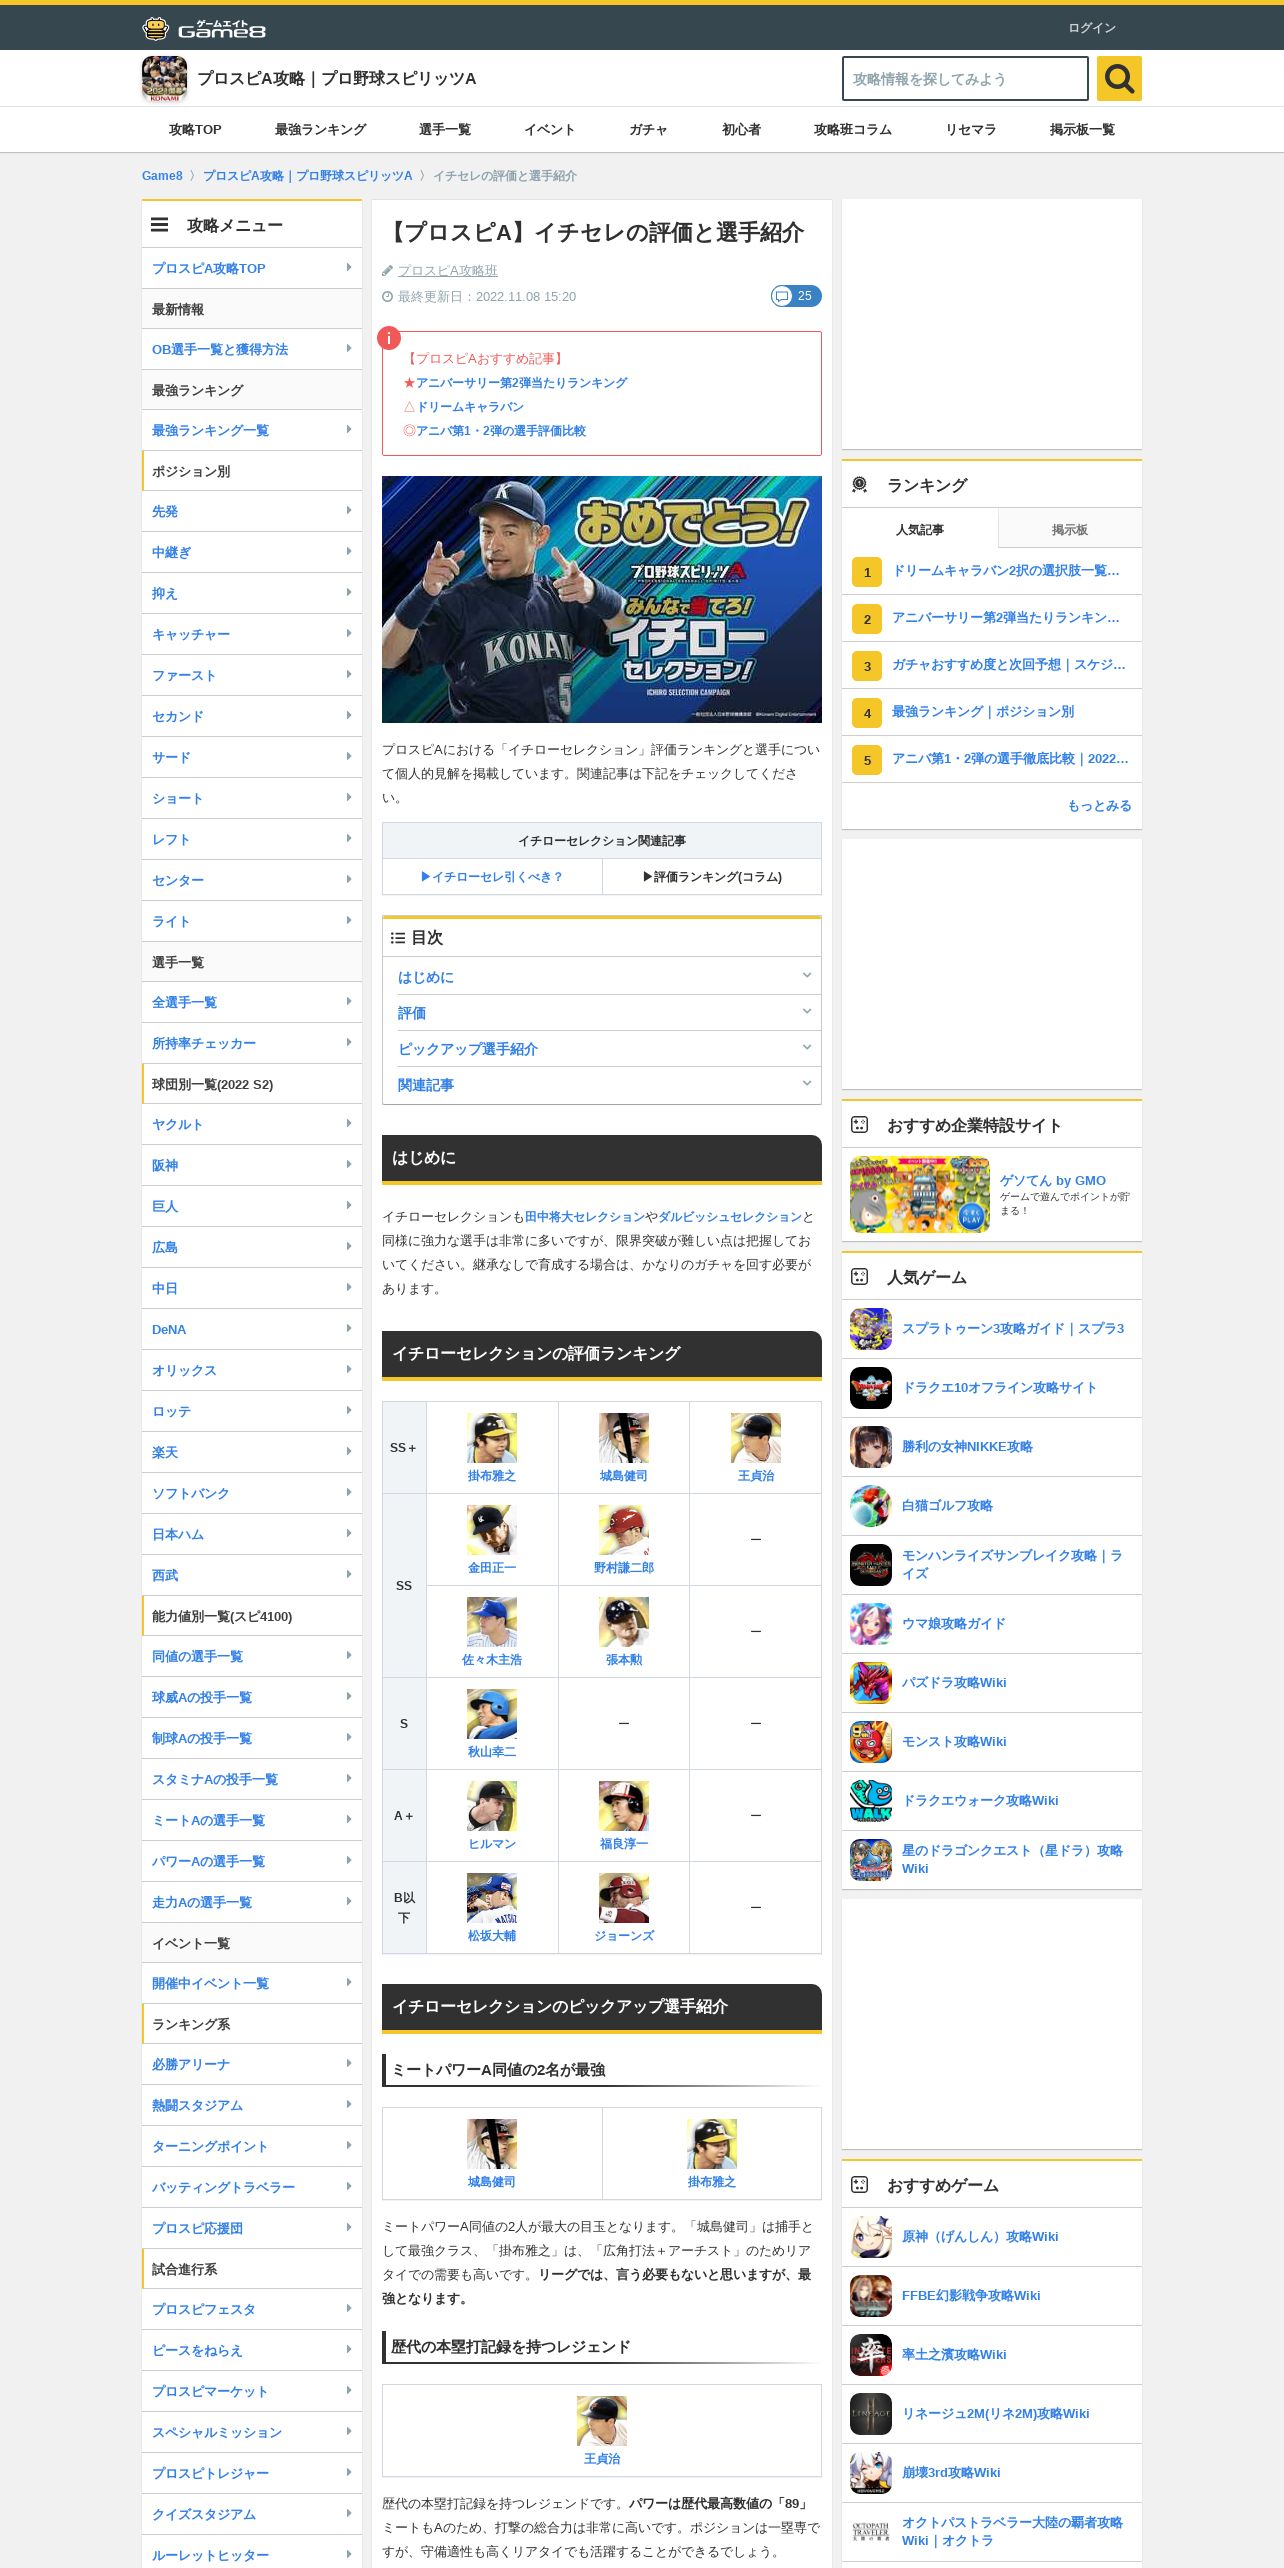Open 評価ランキング(コラム) related link
The height and width of the screenshot is (2568, 1284).
[712, 877]
